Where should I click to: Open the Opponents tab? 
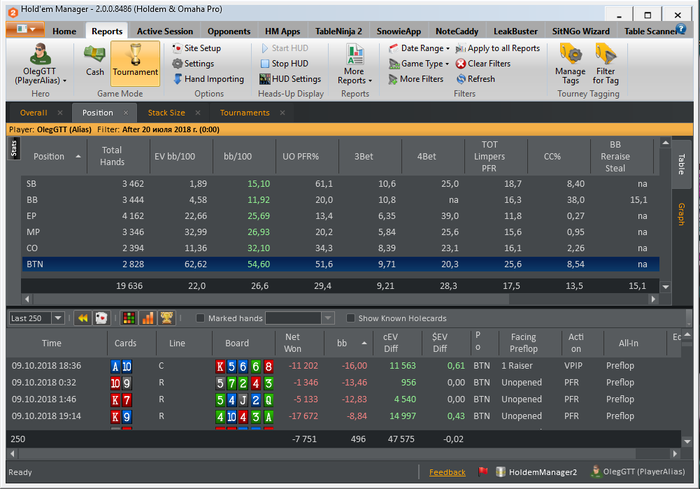pyautogui.click(x=229, y=31)
